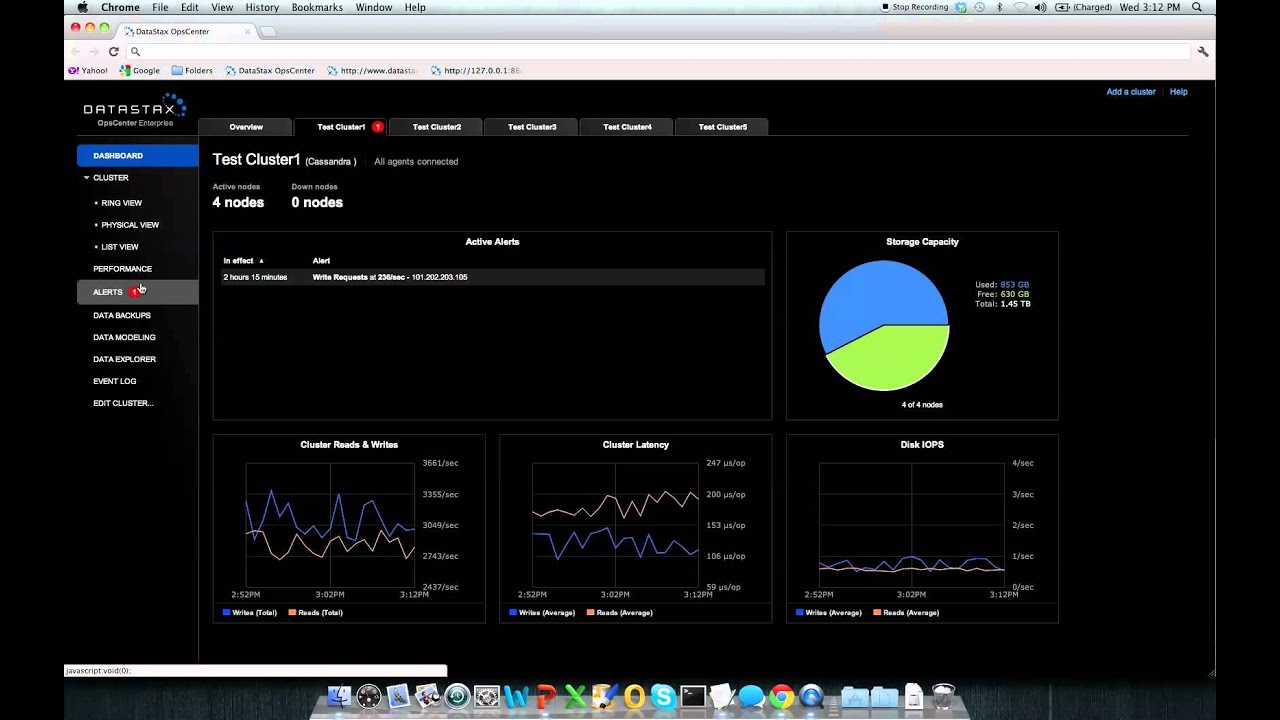Open Spotlight search magnifier icon

[x=1197, y=7]
